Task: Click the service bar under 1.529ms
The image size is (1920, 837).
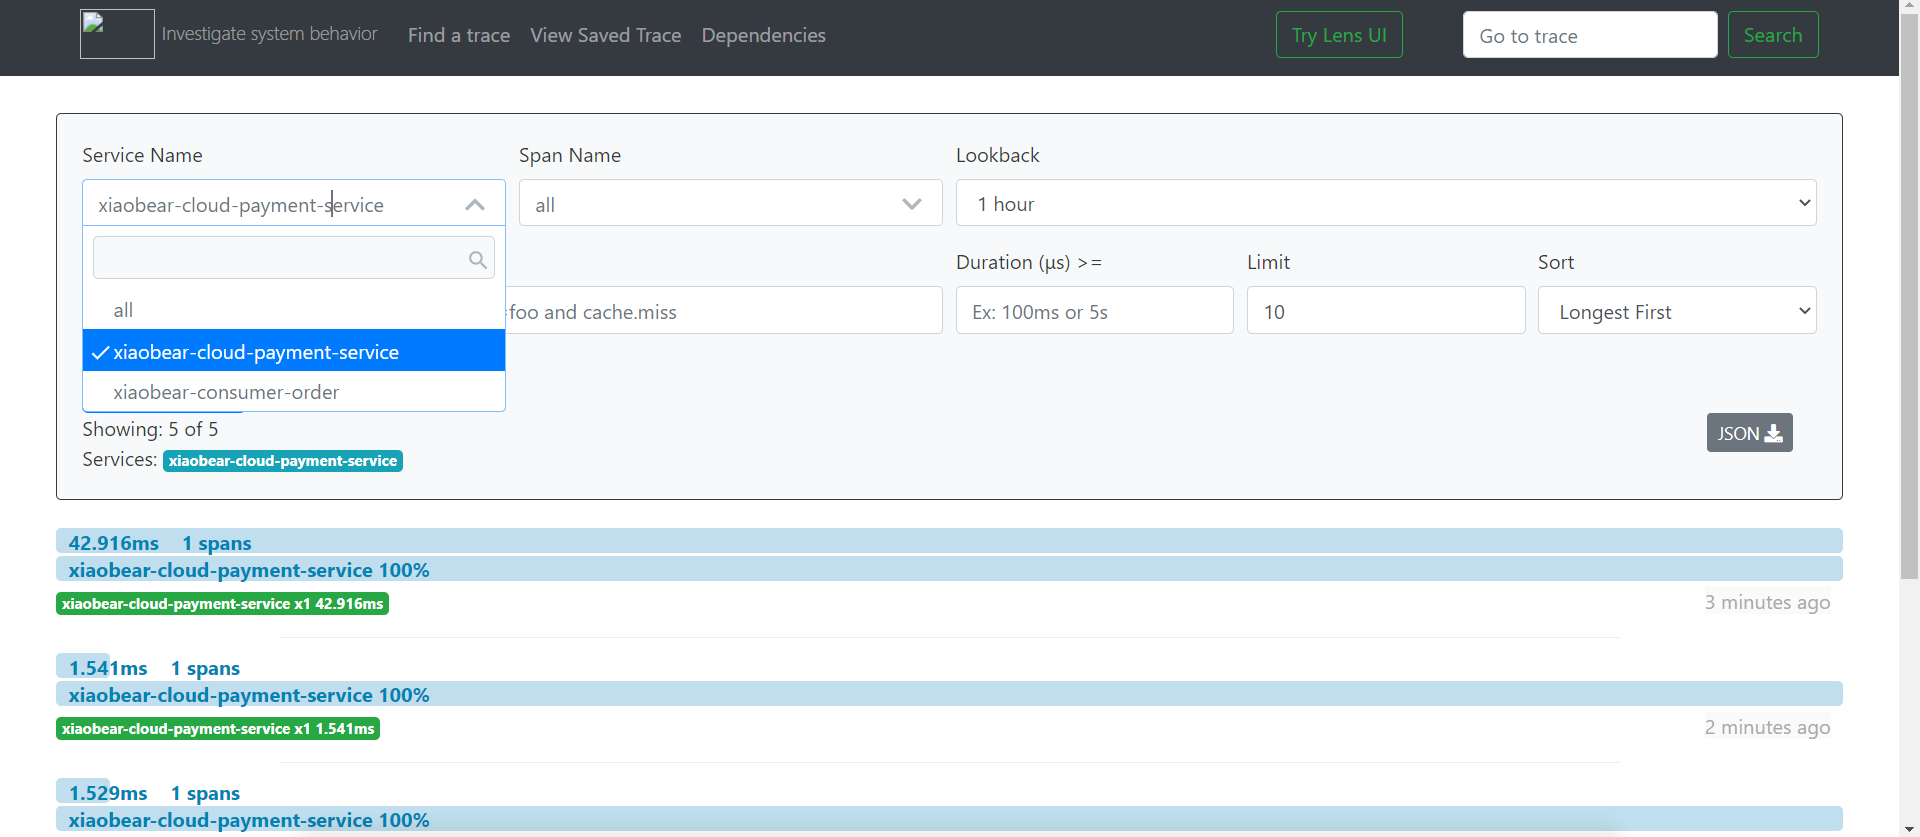Action: pyautogui.click(x=949, y=819)
